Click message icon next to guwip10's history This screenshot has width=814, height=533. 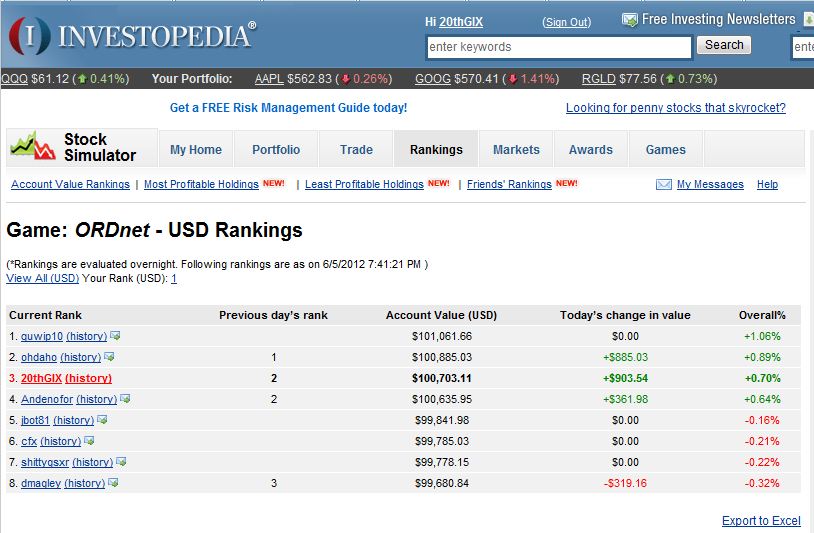point(116,336)
